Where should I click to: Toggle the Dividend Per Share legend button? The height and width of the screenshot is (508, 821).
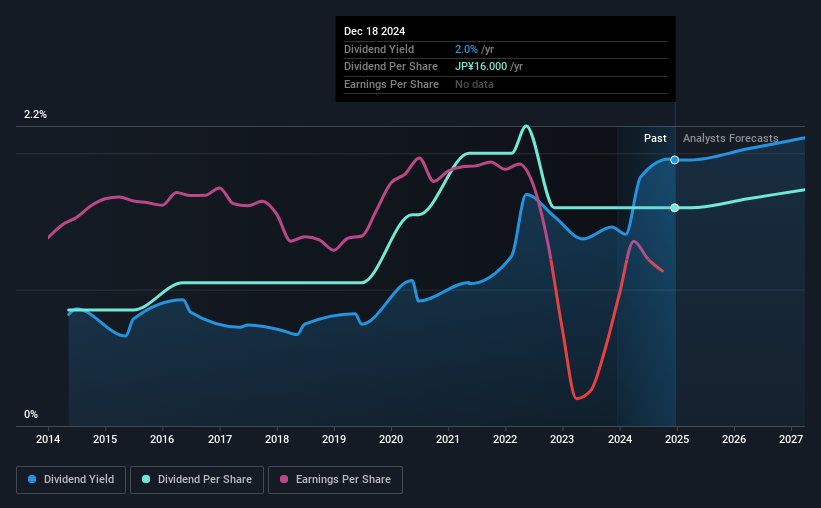[x=197, y=480]
